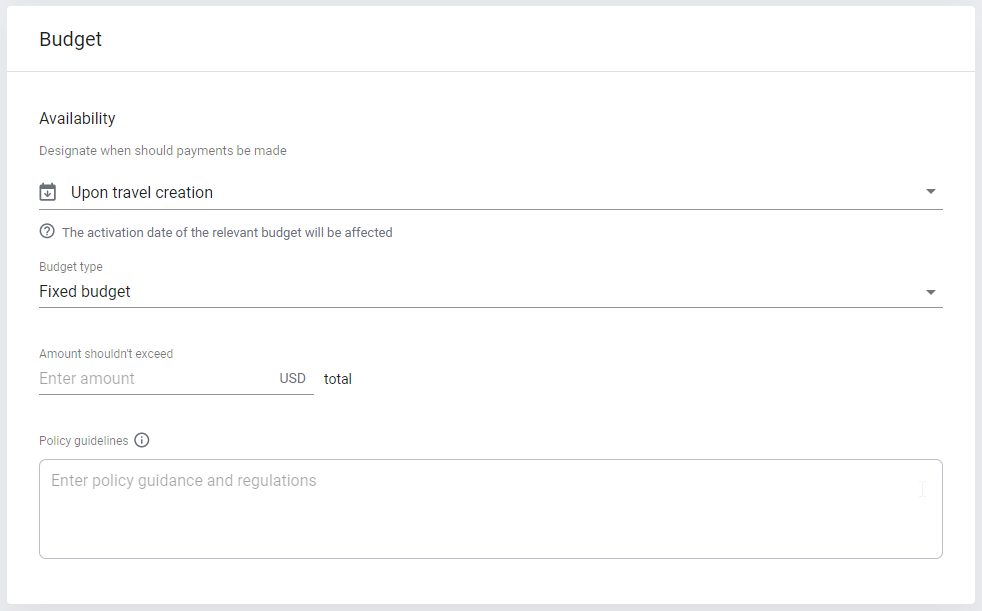Focus the policy guidance text area
This screenshot has width=982, height=611.
click(x=490, y=509)
